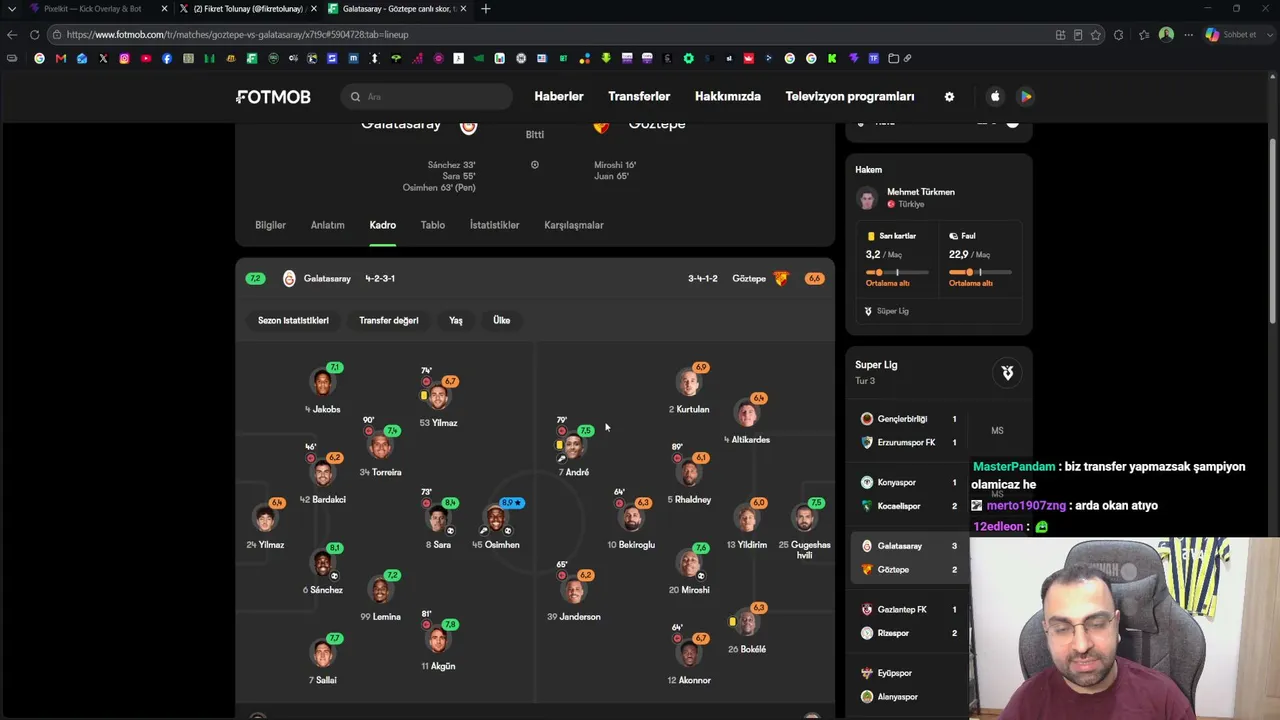Click the Süper Lig logo in league card
Screen dimensions: 1280x720
tap(1007, 373)
